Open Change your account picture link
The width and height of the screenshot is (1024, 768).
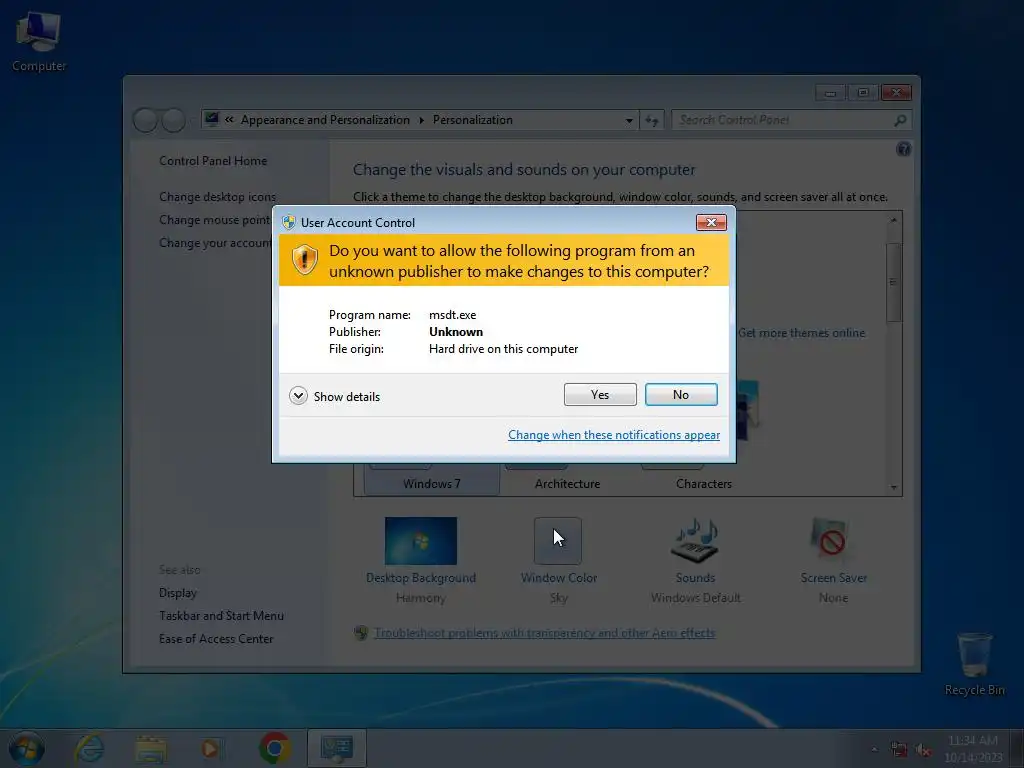coord(215,243)
